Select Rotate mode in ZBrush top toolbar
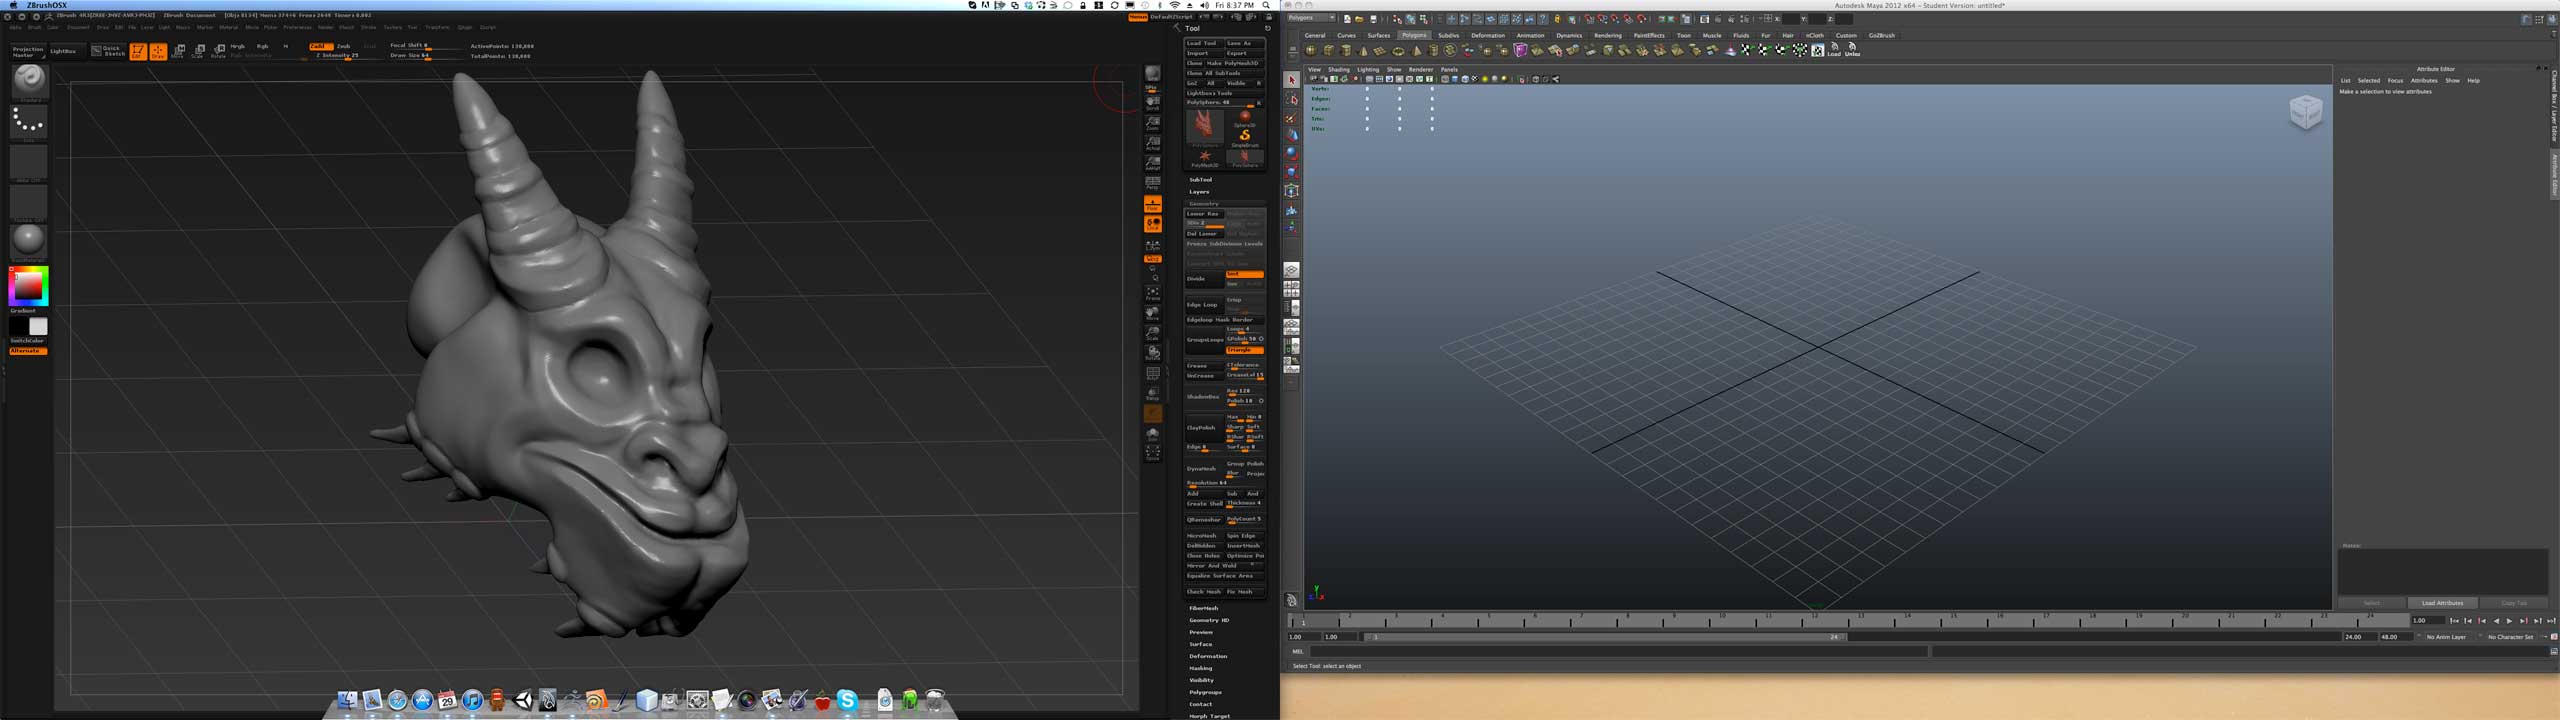Viewport: 2560px width, 720px height. click(218, 51)
